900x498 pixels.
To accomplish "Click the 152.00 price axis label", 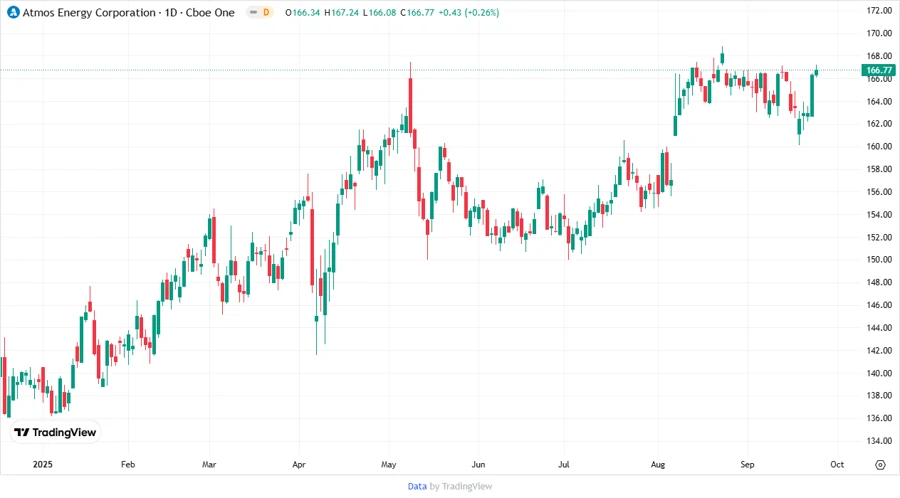I will tap(879, 237).
